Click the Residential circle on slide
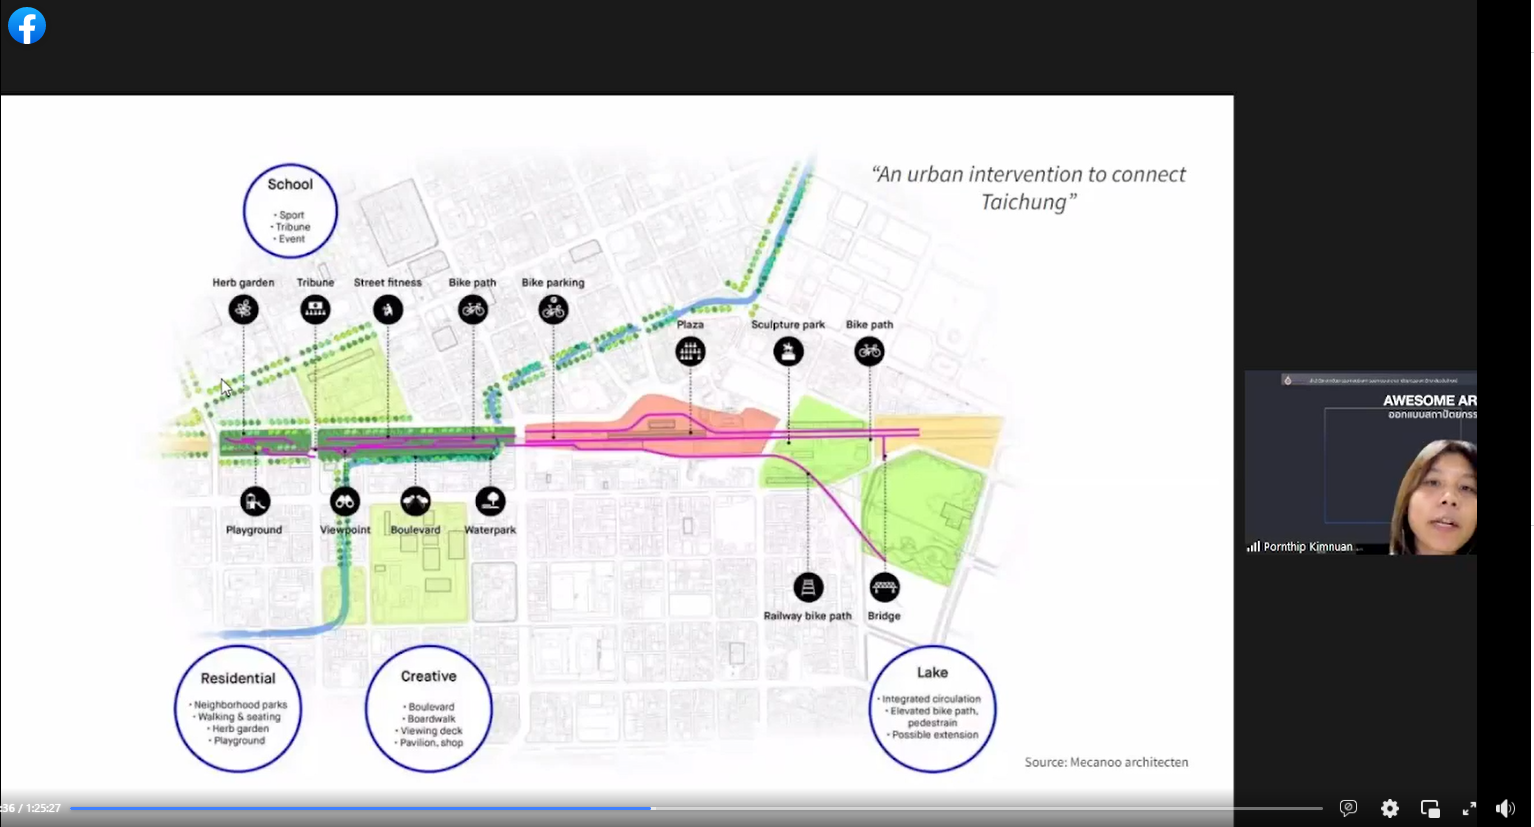Viewport: 1534px width, 827px height. click(x=238, y=709)
